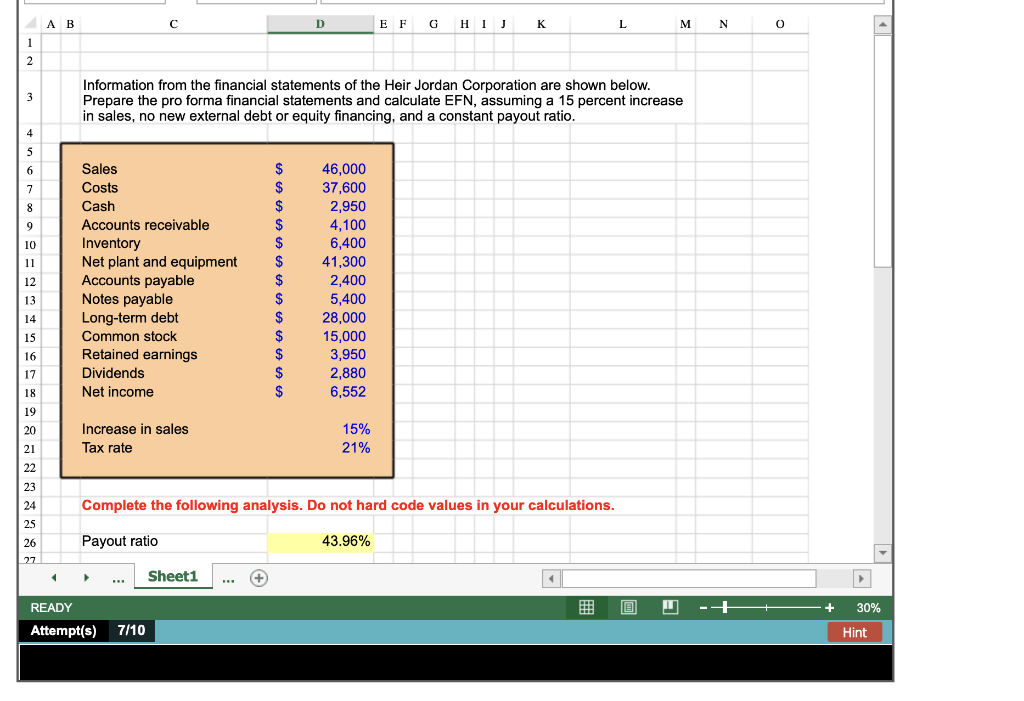Click the zoom slider handle
The image size is (1024, 701).
click(x=726, y=607)
